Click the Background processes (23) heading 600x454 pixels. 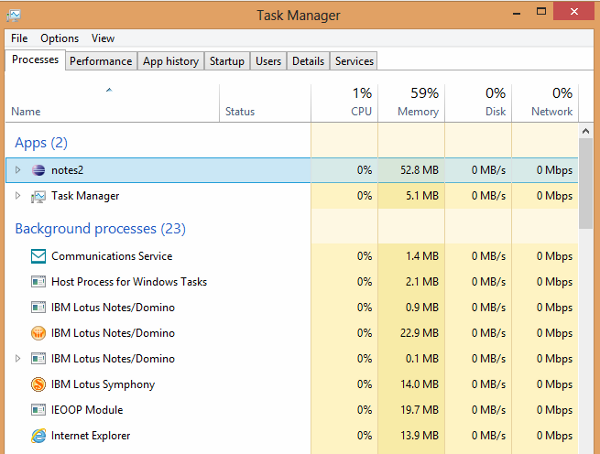[100, 229]
